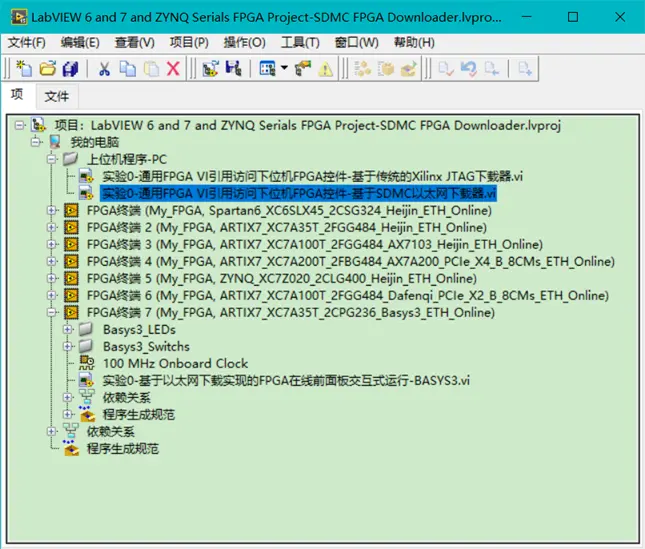Click the find project items icon
Image resolution: width=645 pixels, height=549 pixels.
(x=303, y=68)
